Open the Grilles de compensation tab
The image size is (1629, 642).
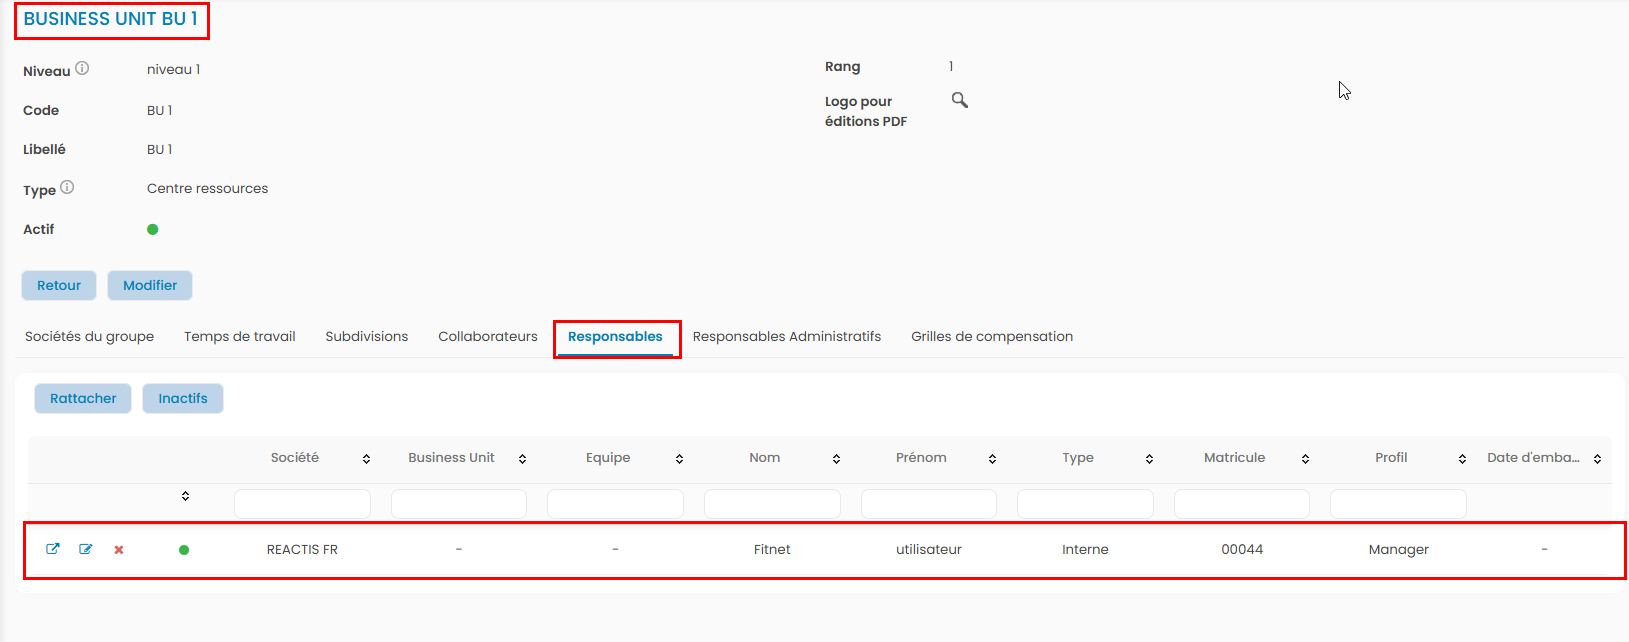click(991, 337)
